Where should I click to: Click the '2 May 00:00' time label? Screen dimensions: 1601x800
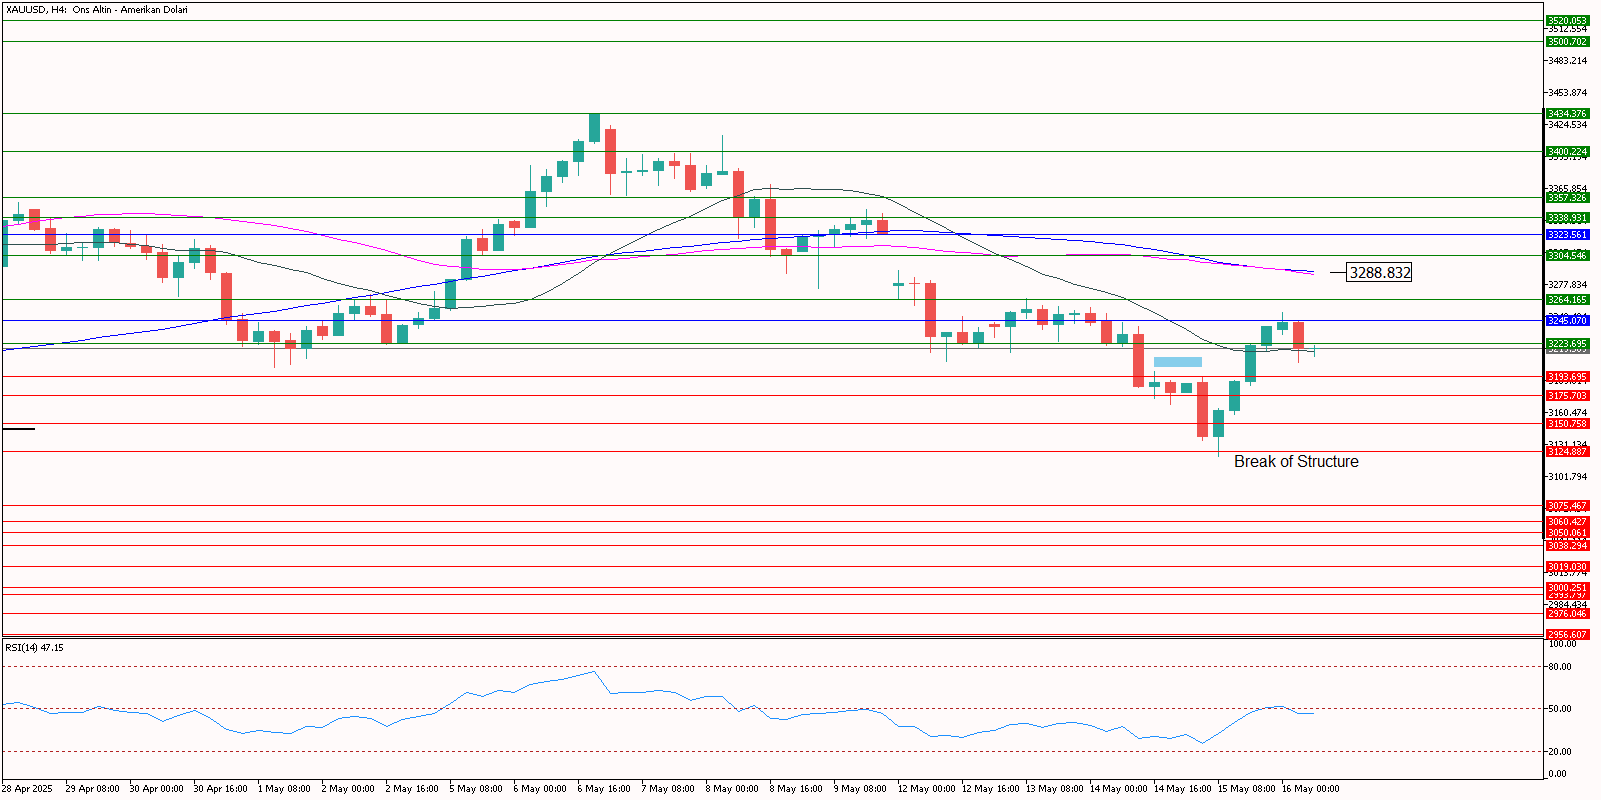coord(348,788)
